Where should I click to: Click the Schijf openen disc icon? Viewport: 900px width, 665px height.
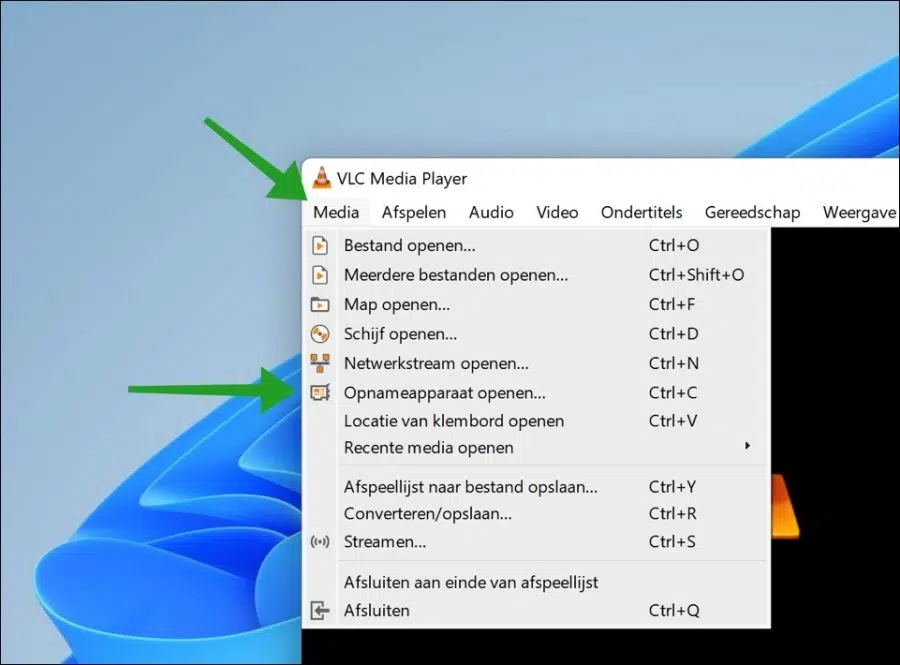tap(320, 334)
